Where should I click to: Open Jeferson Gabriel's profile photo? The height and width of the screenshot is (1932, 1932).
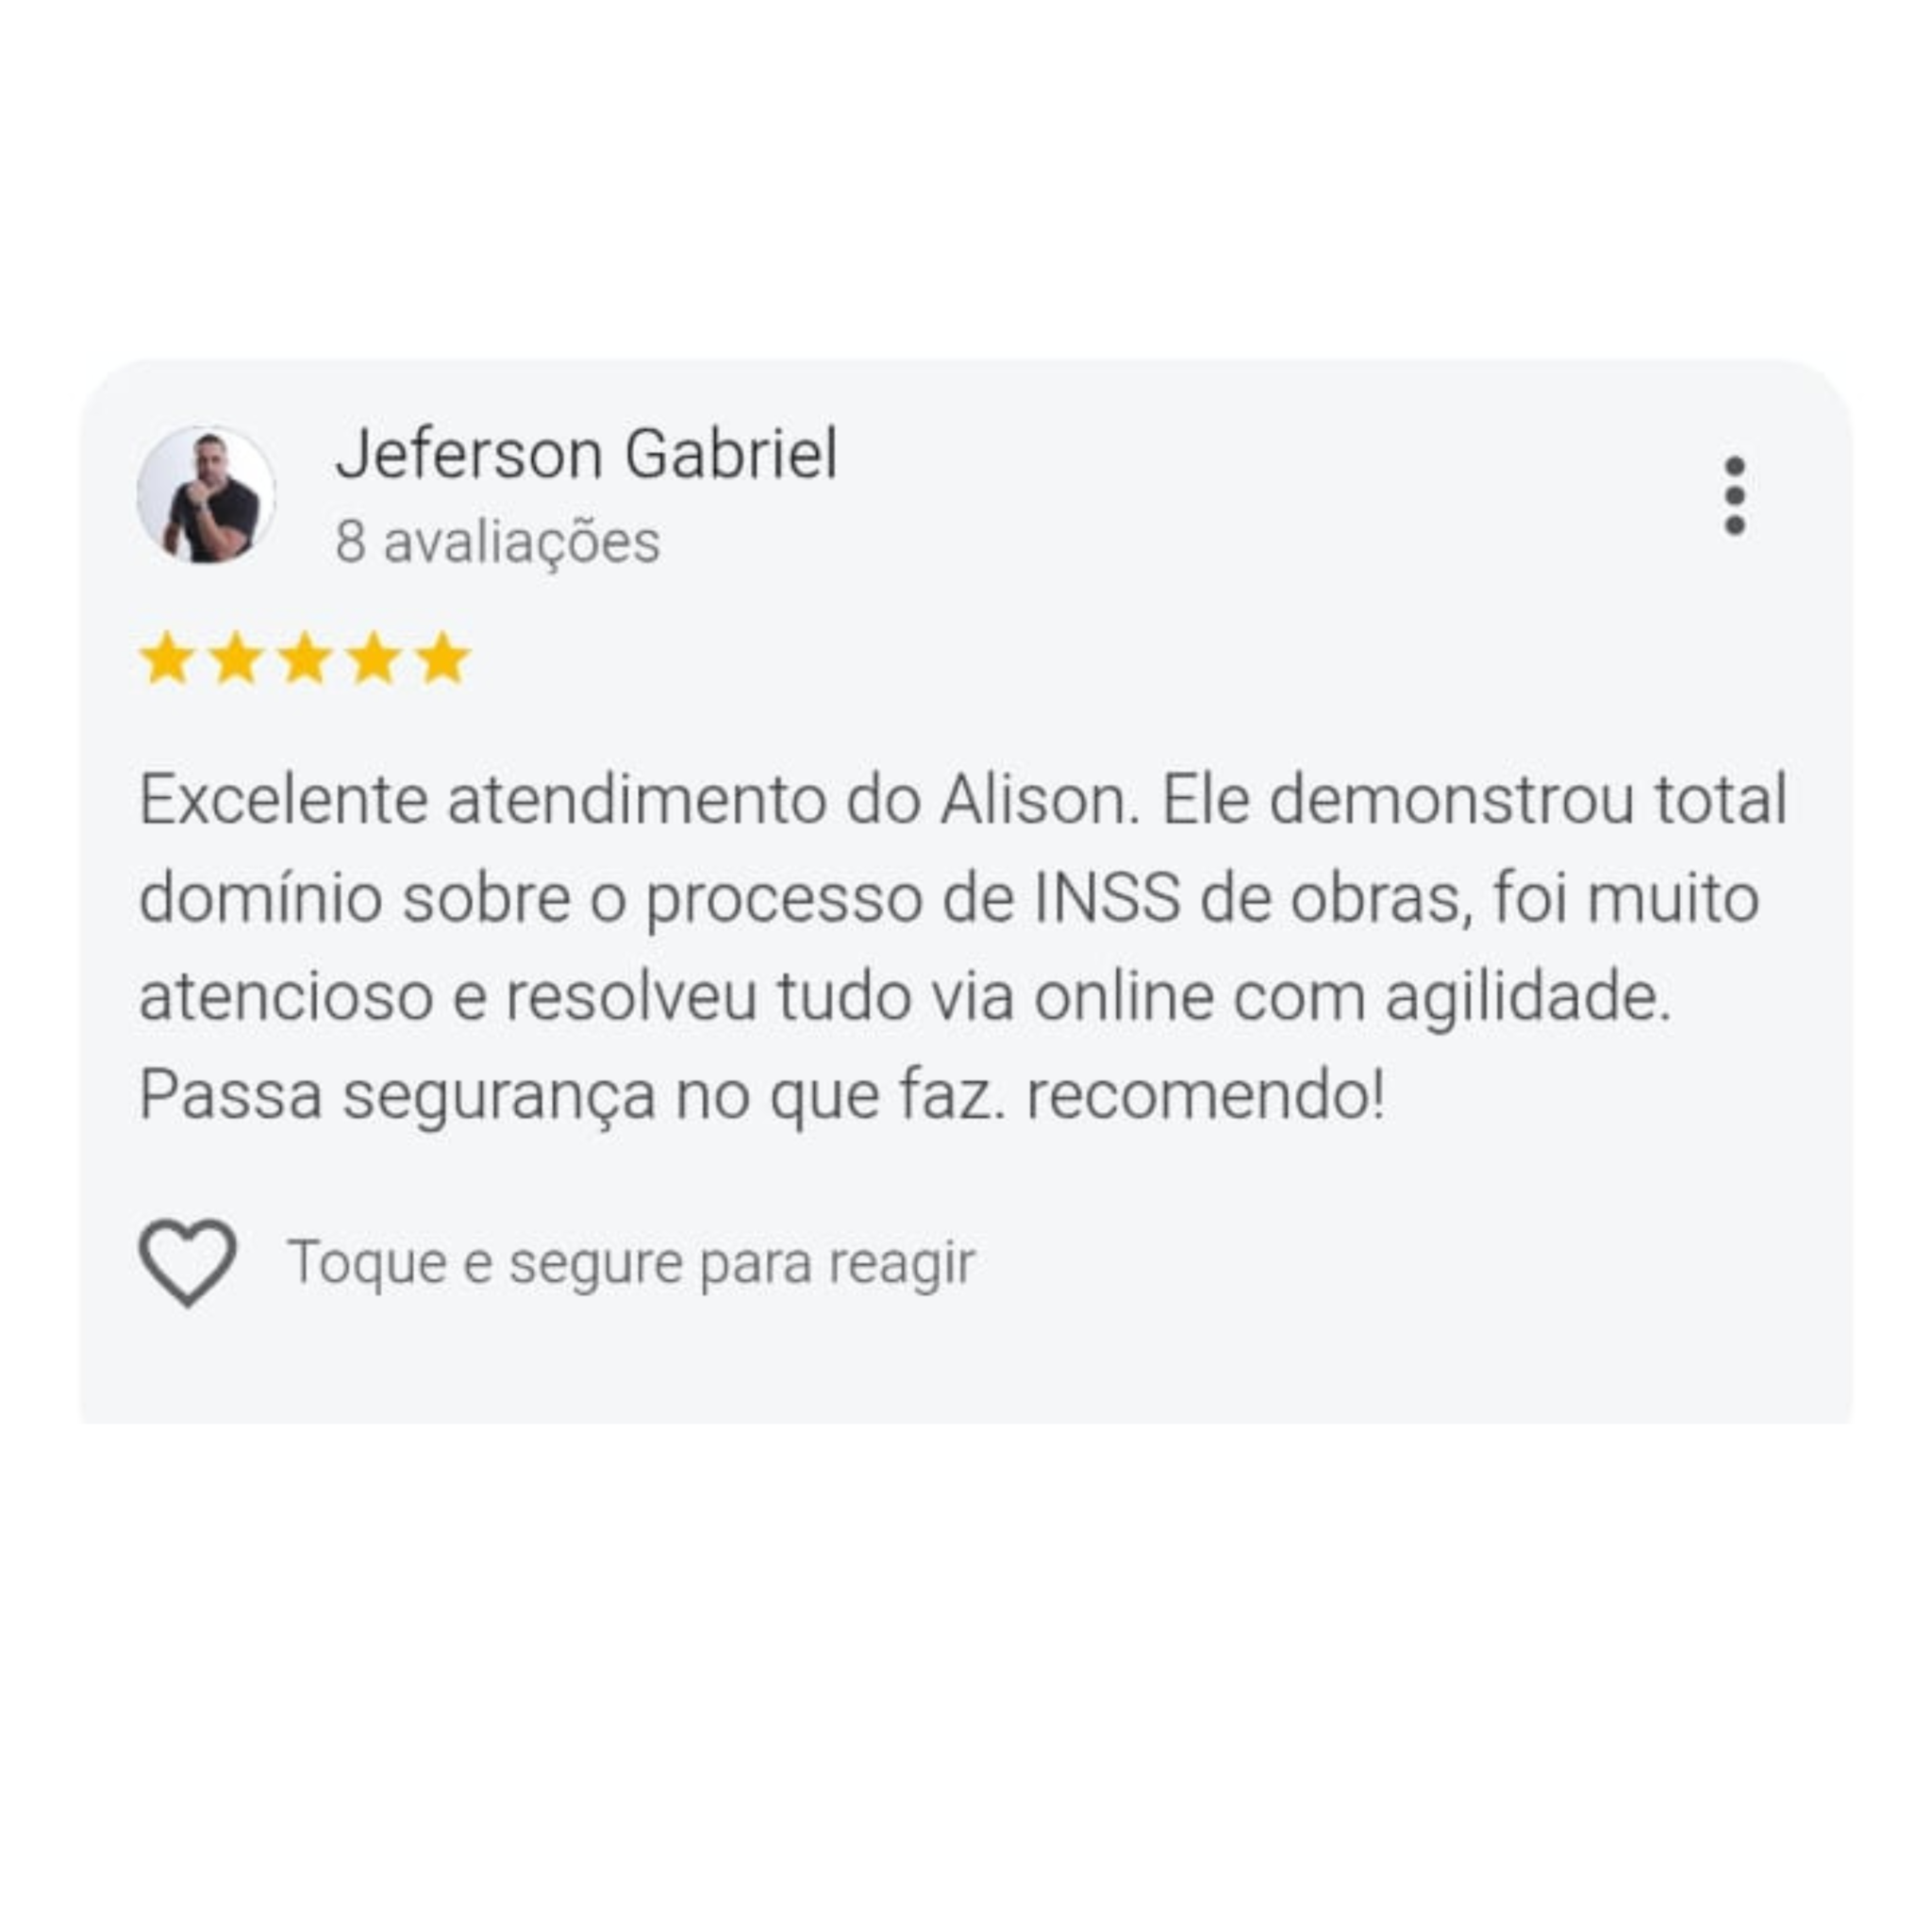206,495
